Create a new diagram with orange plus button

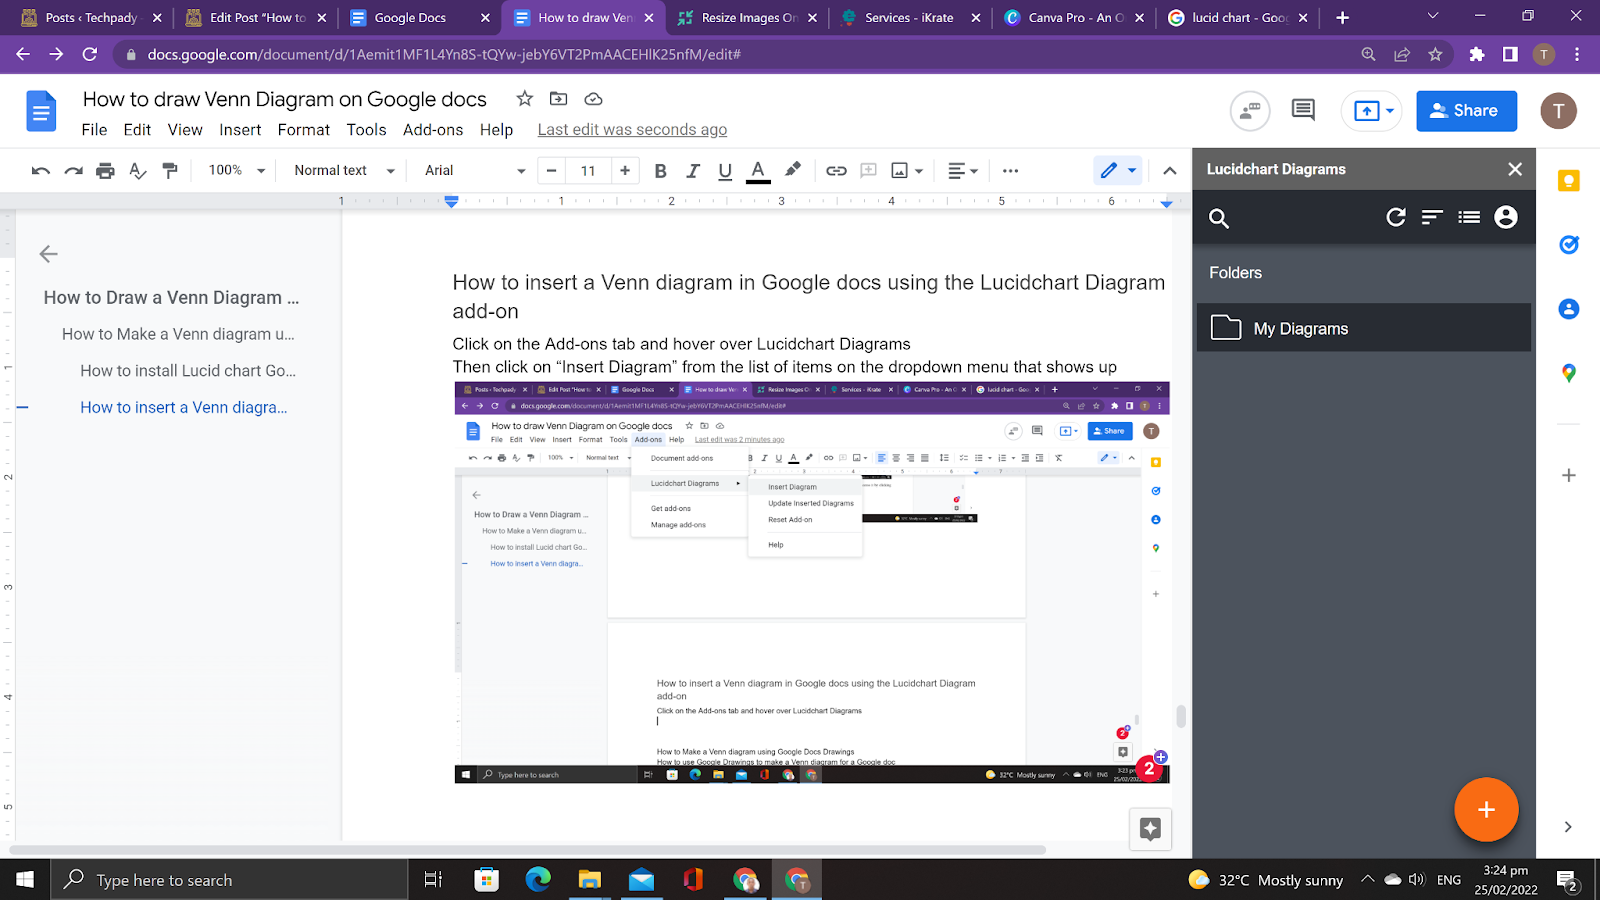pos(1486,810)
